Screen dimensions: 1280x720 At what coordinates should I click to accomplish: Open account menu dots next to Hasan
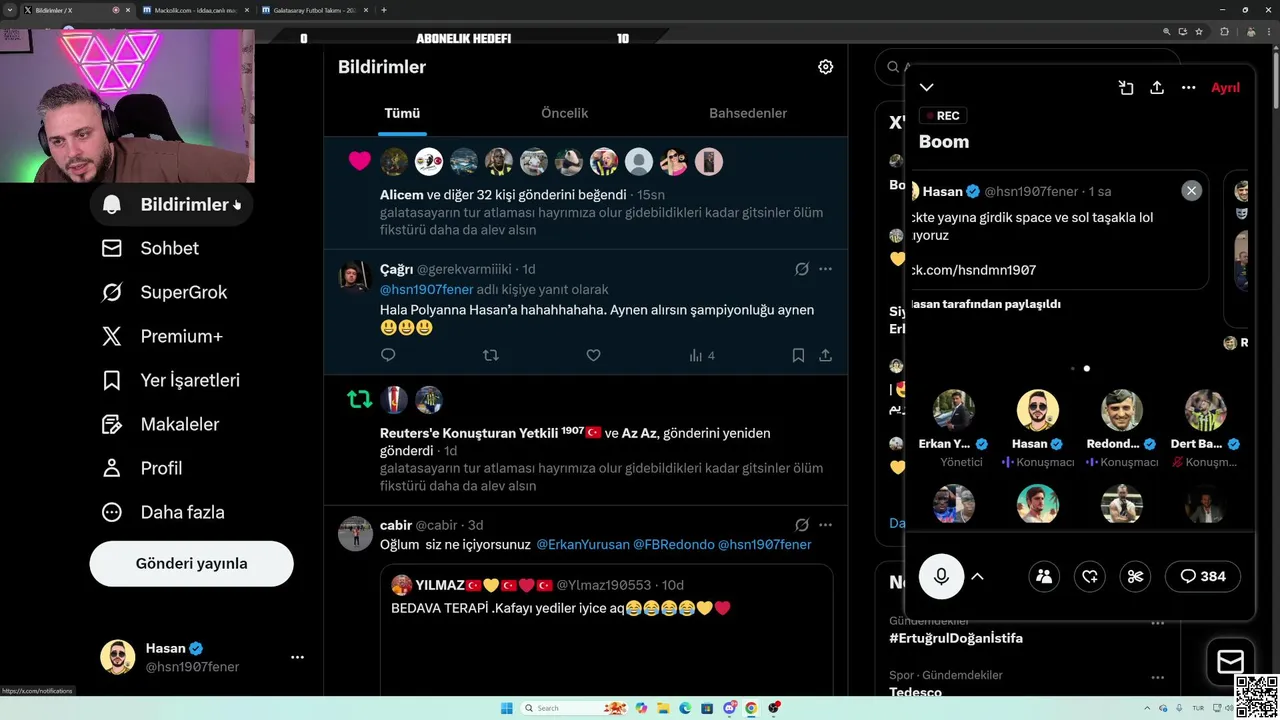[x=297, y=657]
